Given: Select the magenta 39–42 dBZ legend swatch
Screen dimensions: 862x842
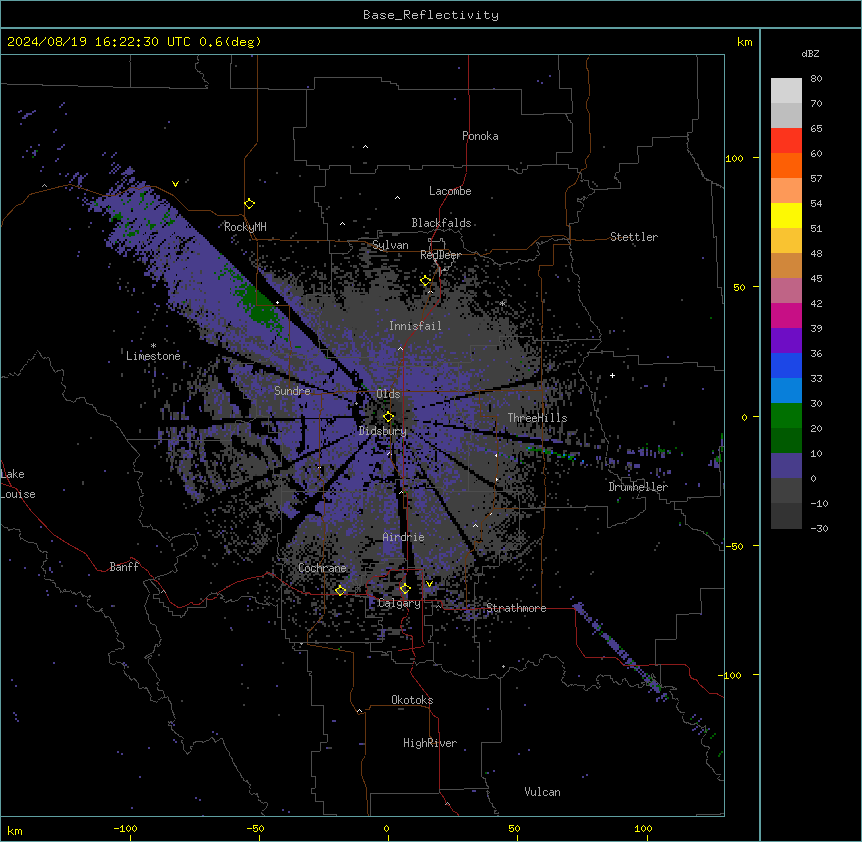Looking at the screenshot, I should tap(786, 315).
